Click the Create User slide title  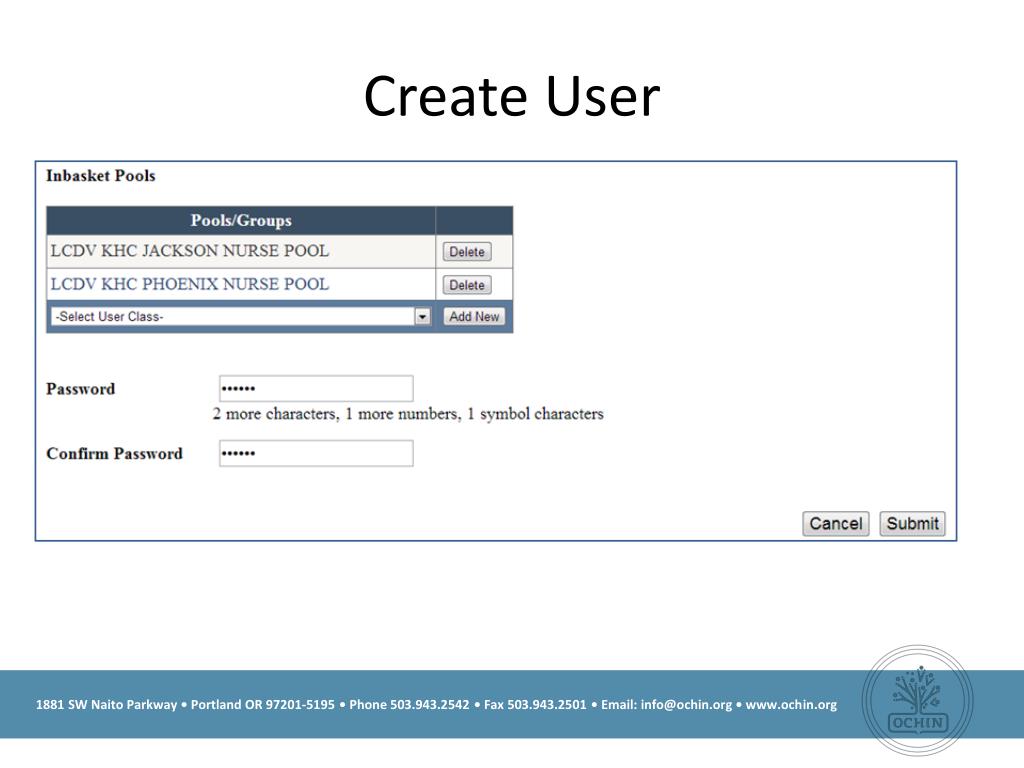512,96
